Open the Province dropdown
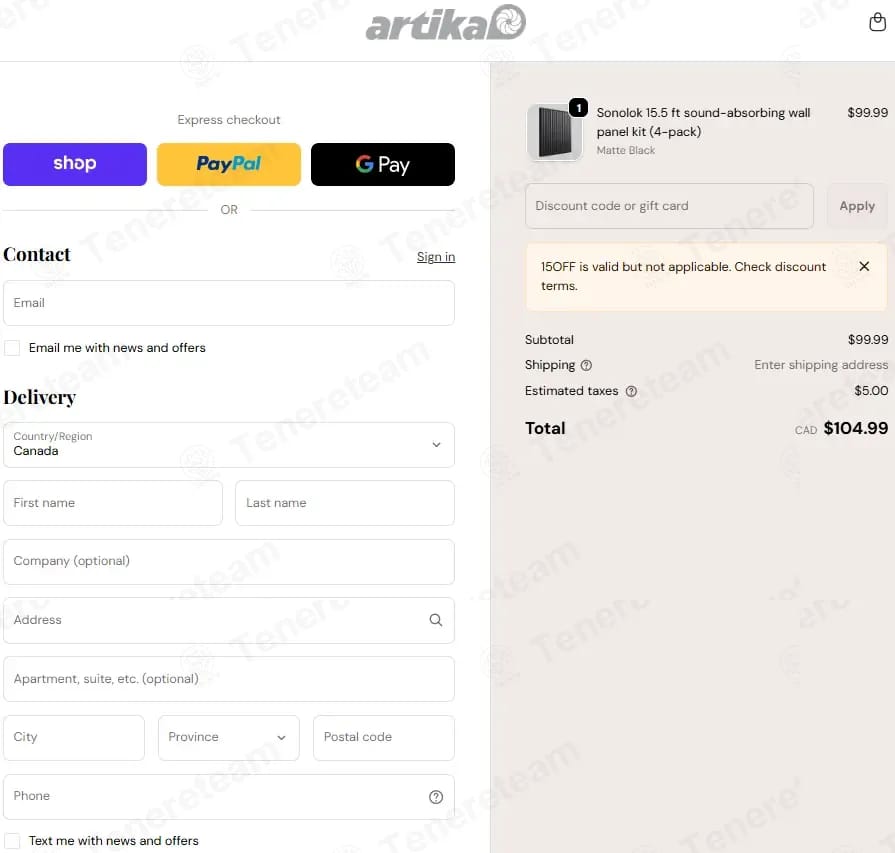 click(x=229, y=738)
